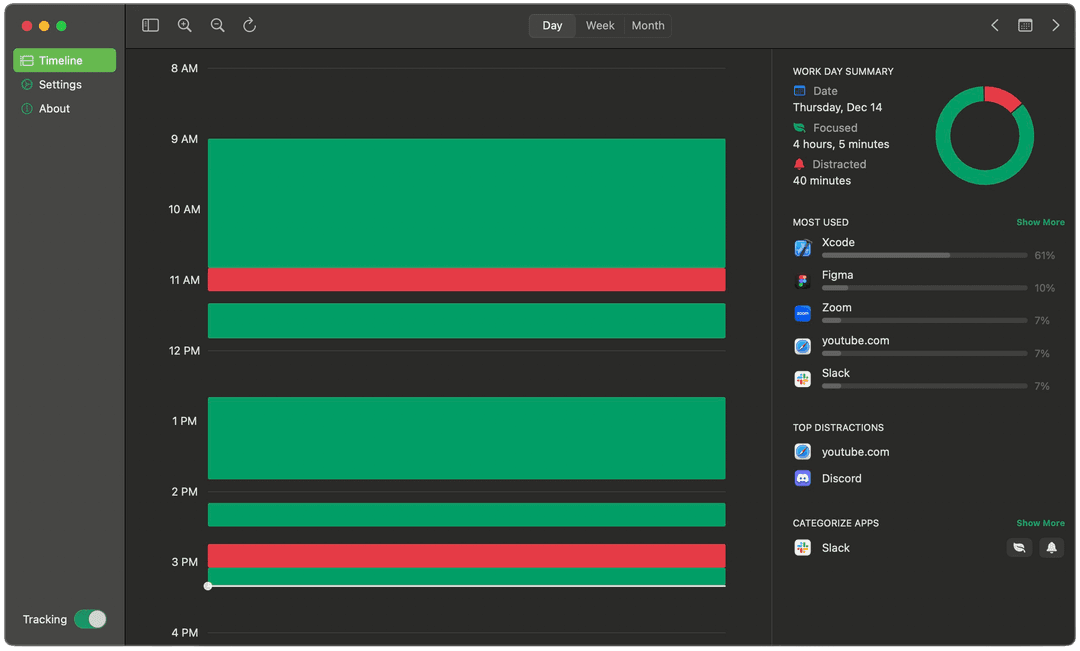Screen dimensions: 1080x651
Task: Click the Zoom usage bar at 7%
Action: pyautogui.click(x=924, y=320)
